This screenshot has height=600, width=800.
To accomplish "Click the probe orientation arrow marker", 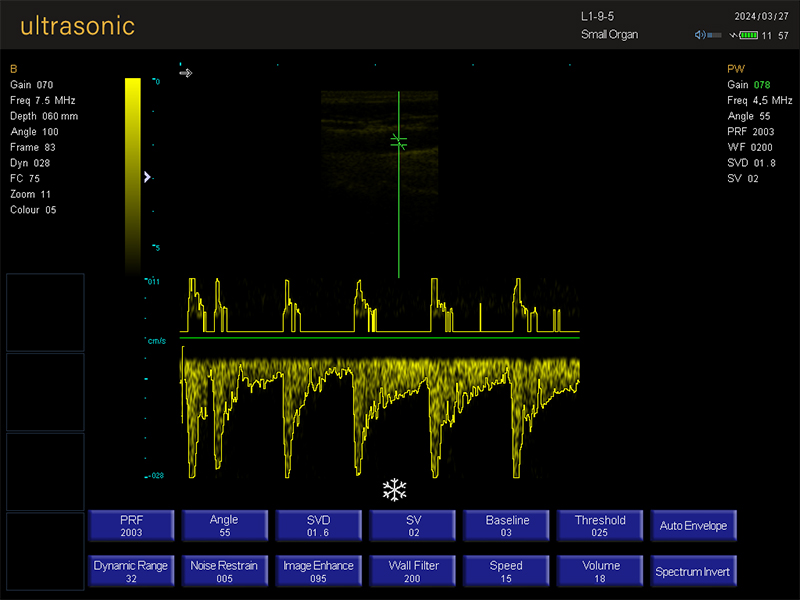I will point(185,73).
